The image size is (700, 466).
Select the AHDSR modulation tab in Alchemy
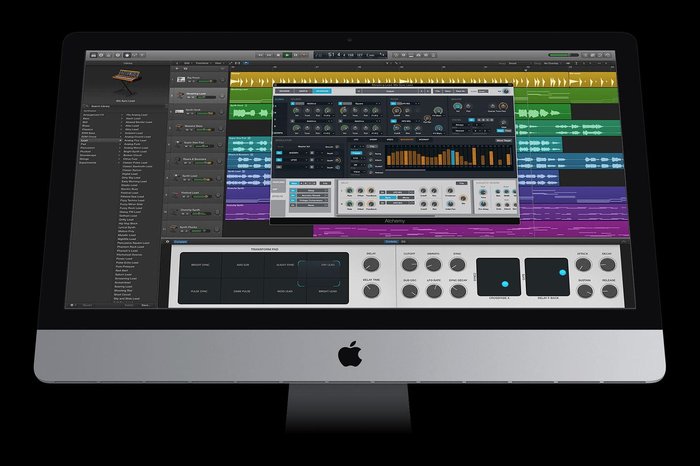tap(373, 140)
